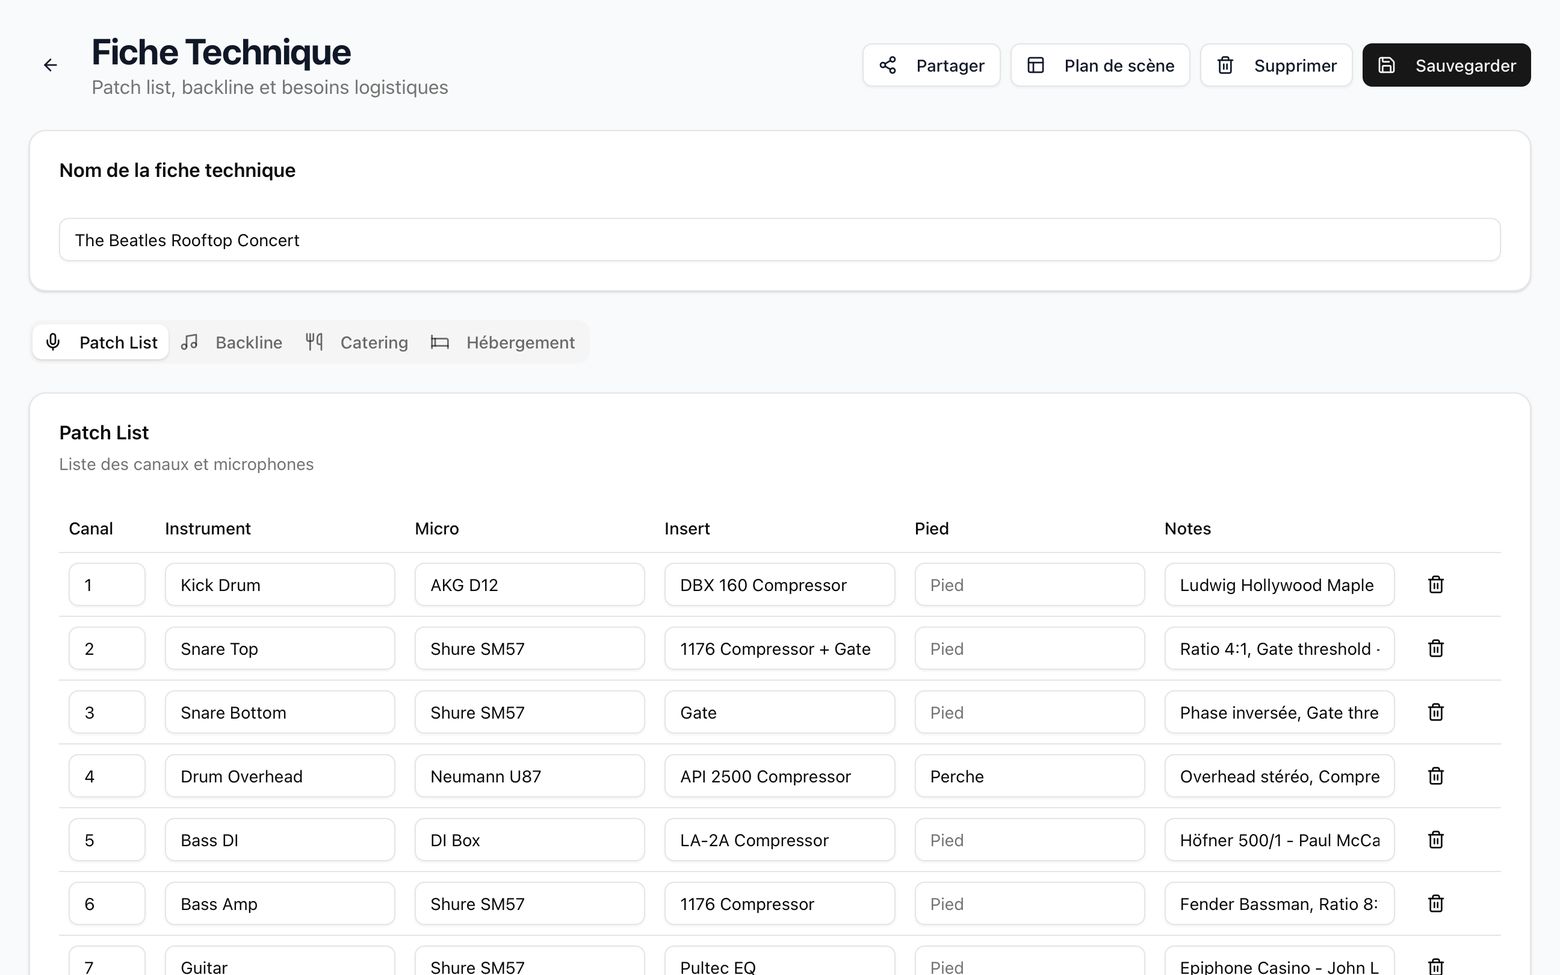The height and width of the screenshot is (975, 1560).
Task: Edit the DBX 160 Compressor insert
Action: [x=780, y=585]
